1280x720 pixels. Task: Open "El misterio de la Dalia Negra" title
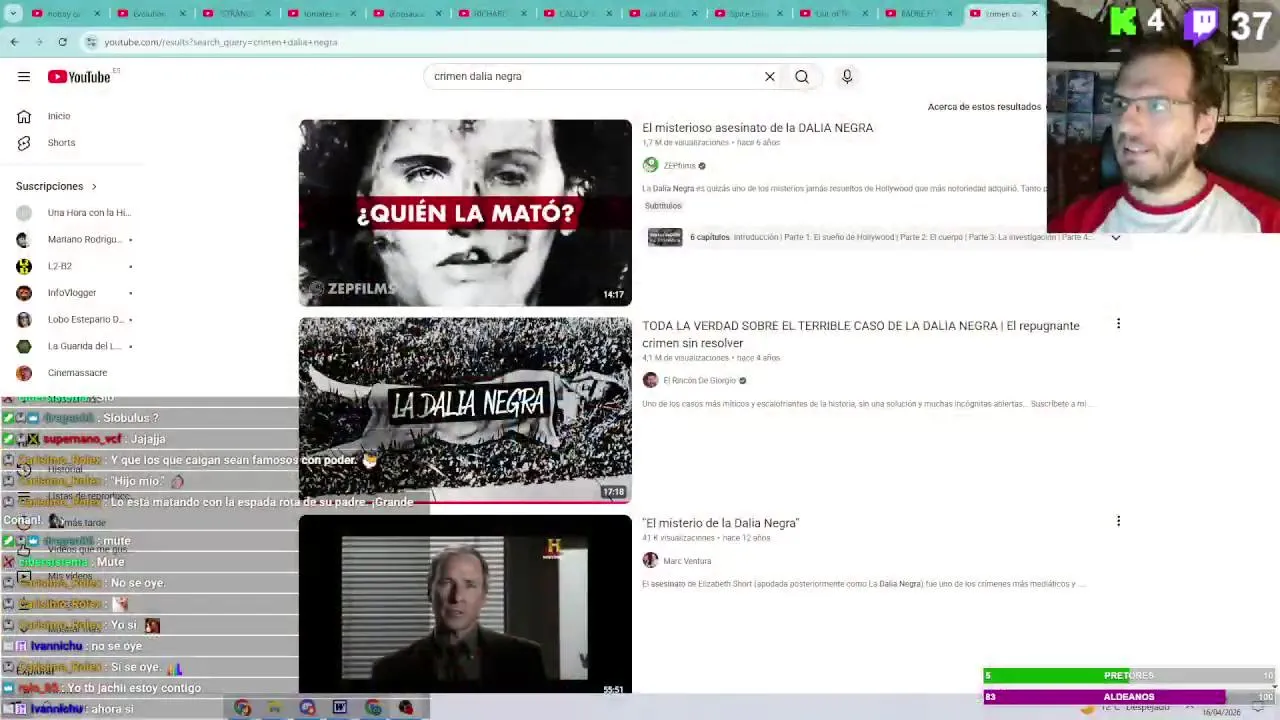tap(720, 523)
